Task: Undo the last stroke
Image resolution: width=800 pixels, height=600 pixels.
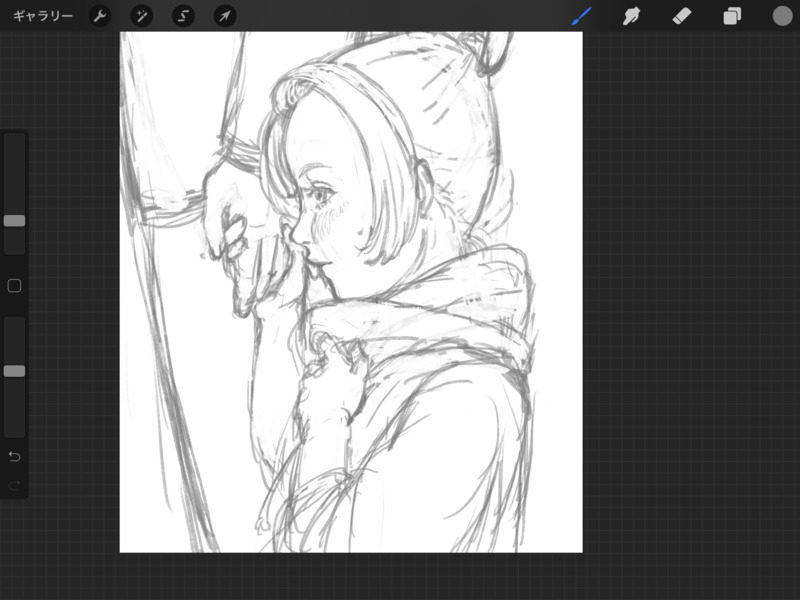Action: point(14,456)
